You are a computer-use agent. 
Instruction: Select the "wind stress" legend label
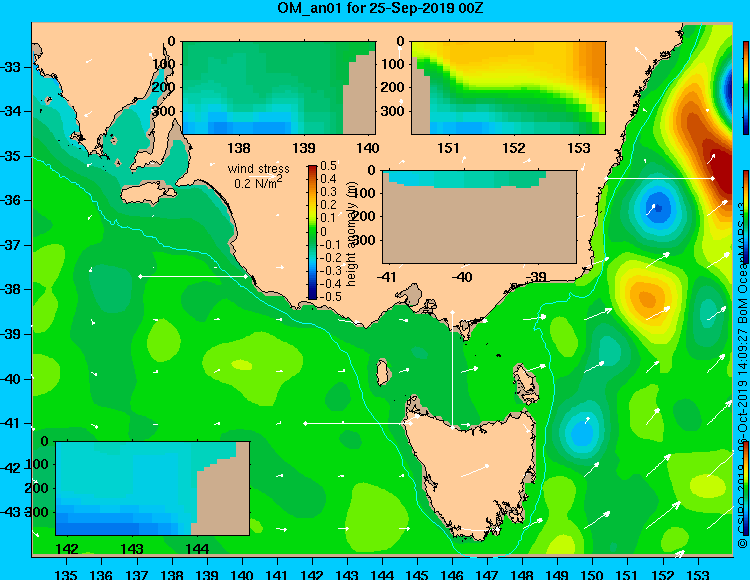point(258,169)
